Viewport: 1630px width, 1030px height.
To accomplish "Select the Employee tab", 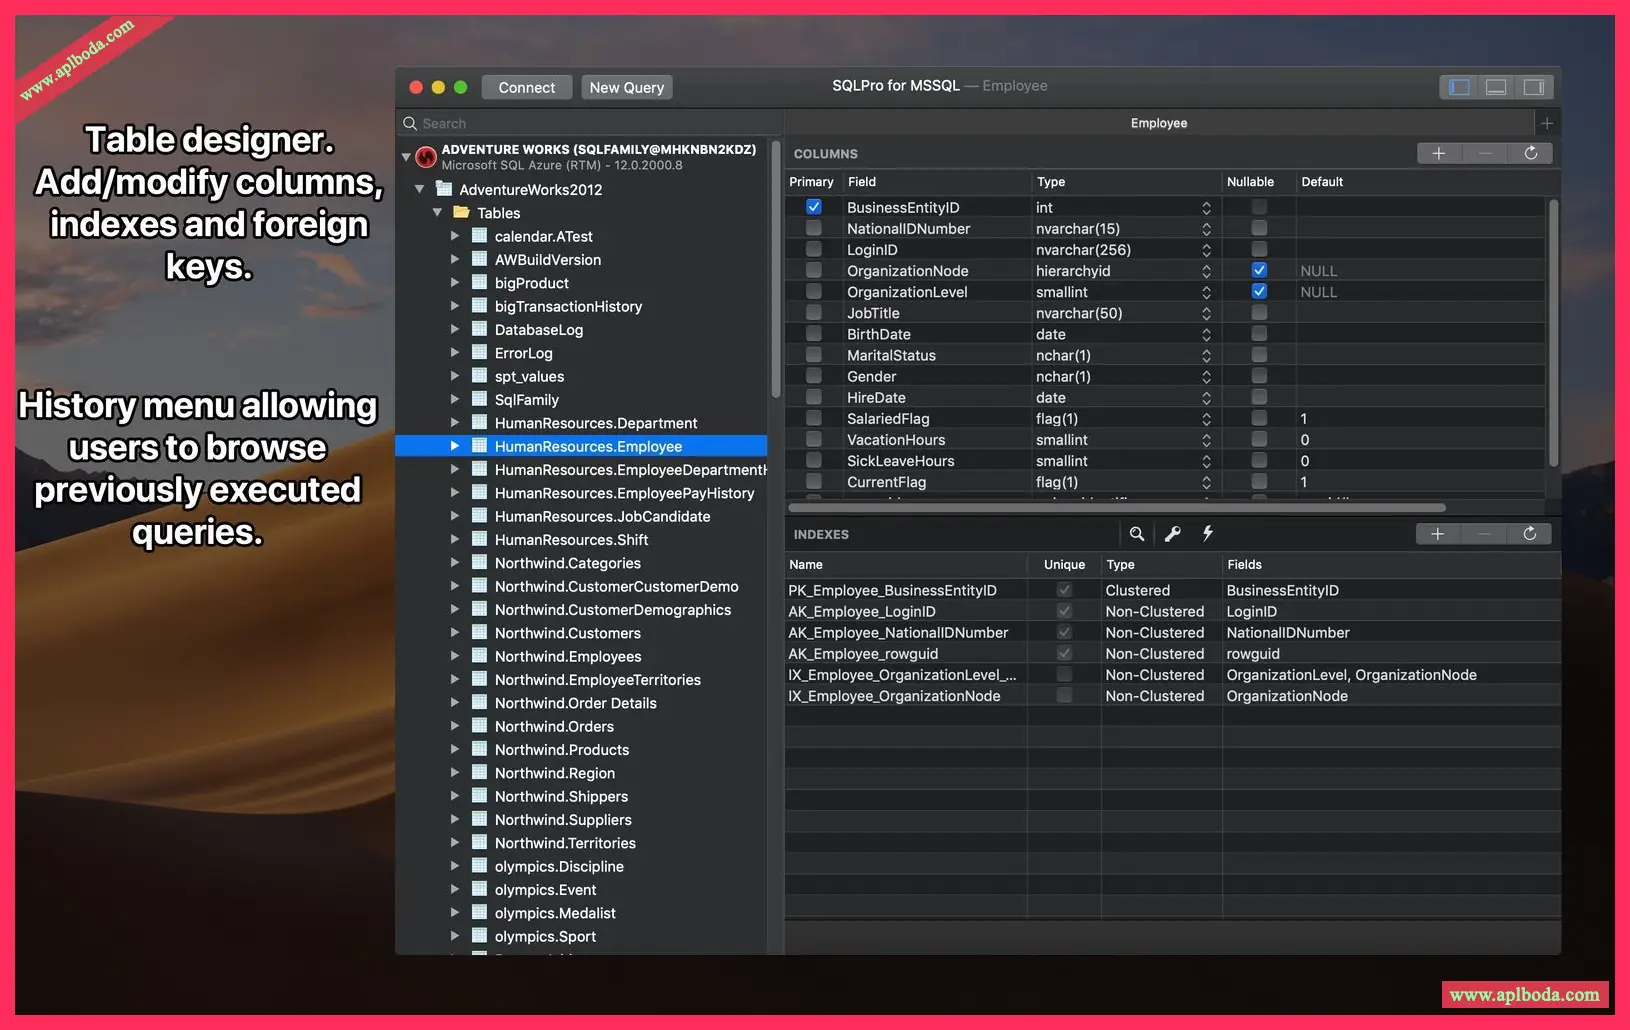I will (x=1159, y=123).
